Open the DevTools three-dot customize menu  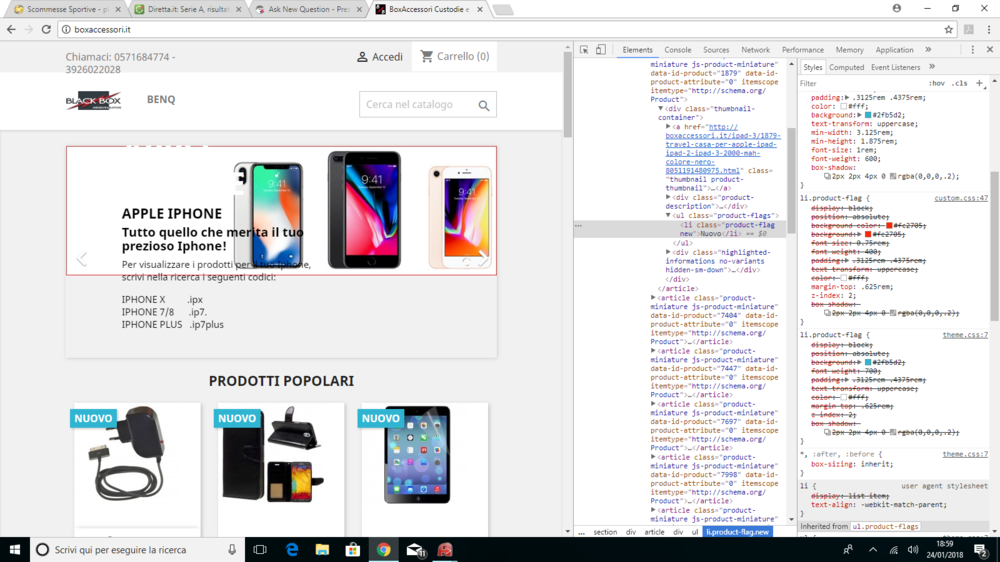(973, 50)
